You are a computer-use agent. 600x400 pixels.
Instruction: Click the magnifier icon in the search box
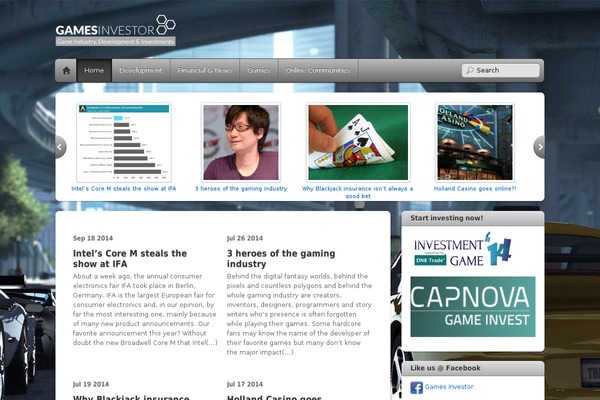click(x=470, y=70)
